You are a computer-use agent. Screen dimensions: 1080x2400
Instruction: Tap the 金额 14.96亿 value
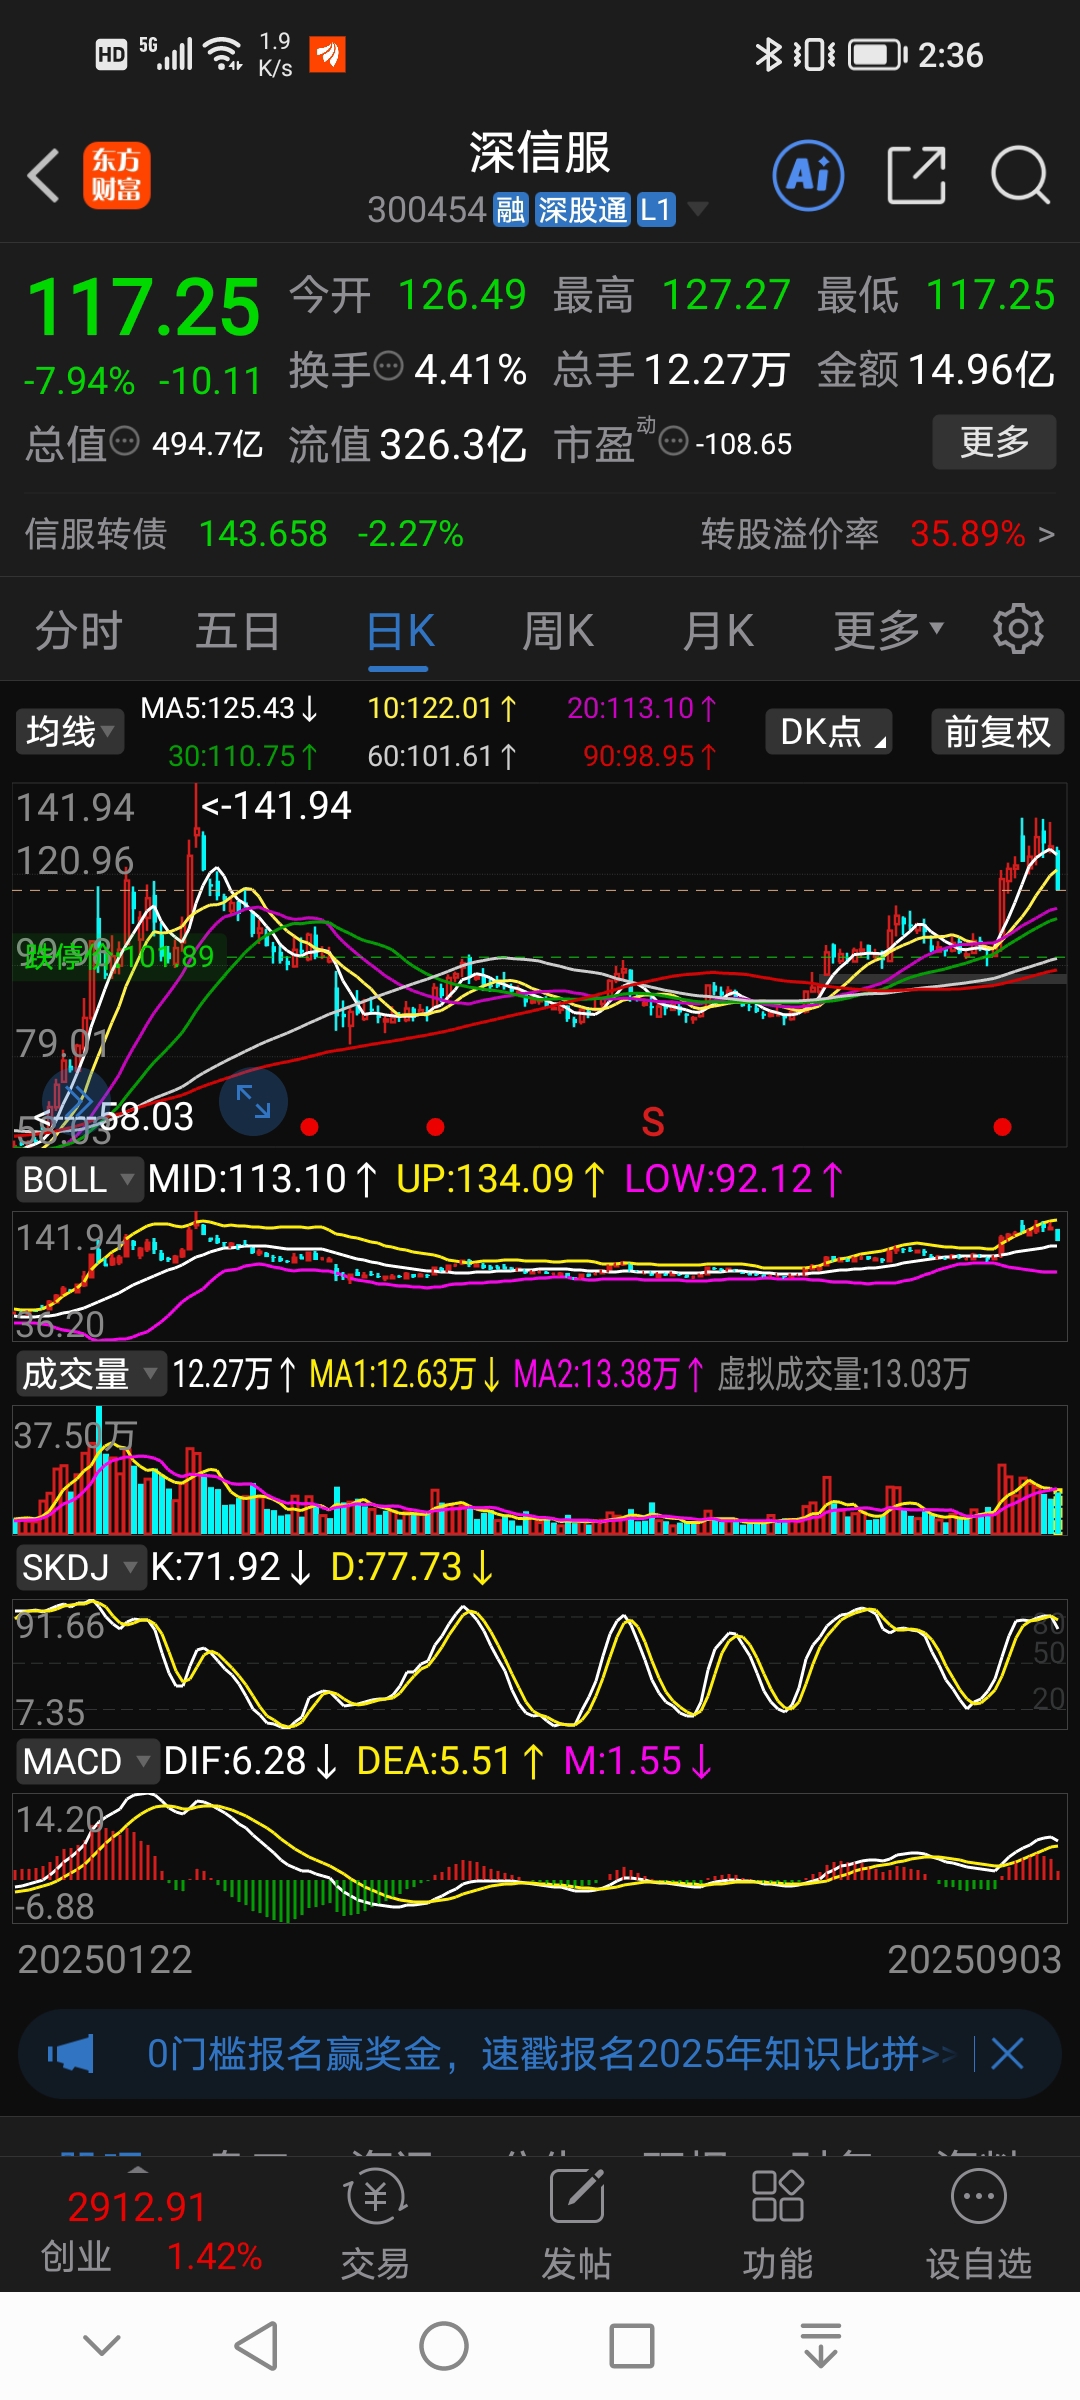pos(981,370)
